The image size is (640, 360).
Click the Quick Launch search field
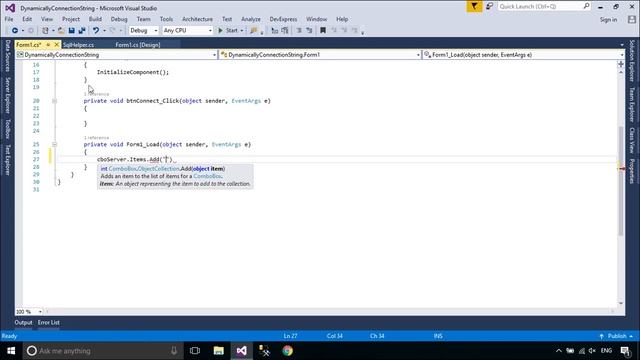click(544, 7)
